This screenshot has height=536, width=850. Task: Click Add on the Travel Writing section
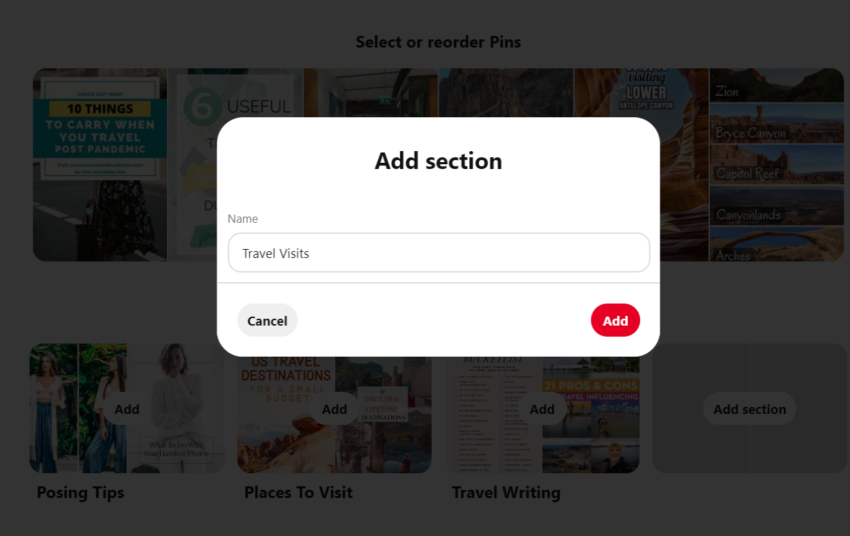click(x=542, y=409)
